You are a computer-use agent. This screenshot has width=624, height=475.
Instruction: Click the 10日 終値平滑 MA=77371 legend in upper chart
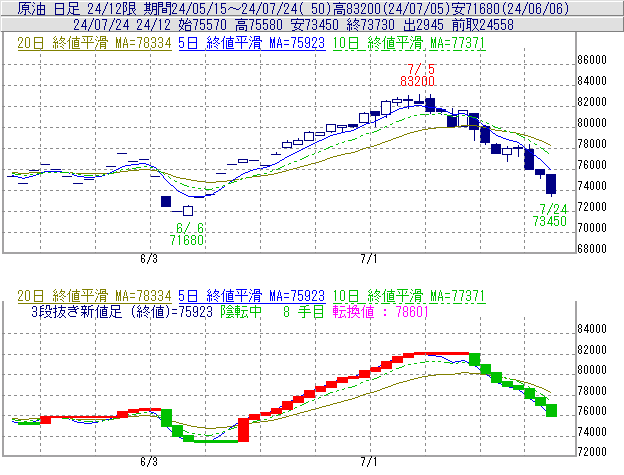pyautogui.click(x=409, y=43)
